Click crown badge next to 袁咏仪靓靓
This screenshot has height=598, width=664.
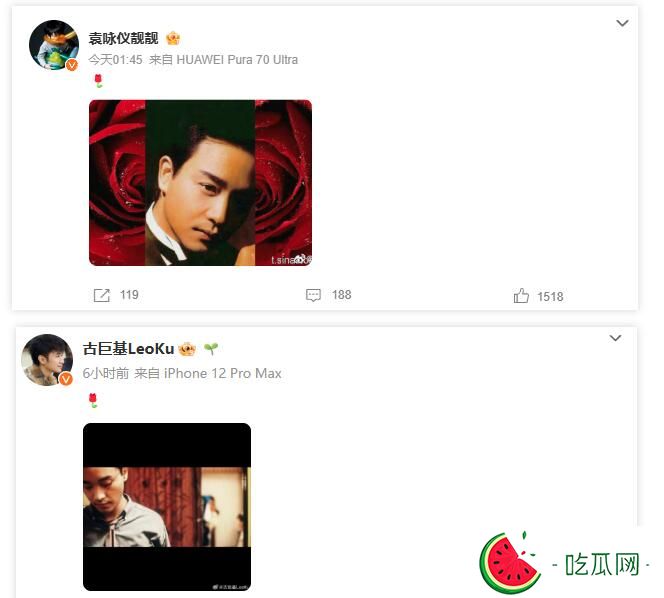173,39
